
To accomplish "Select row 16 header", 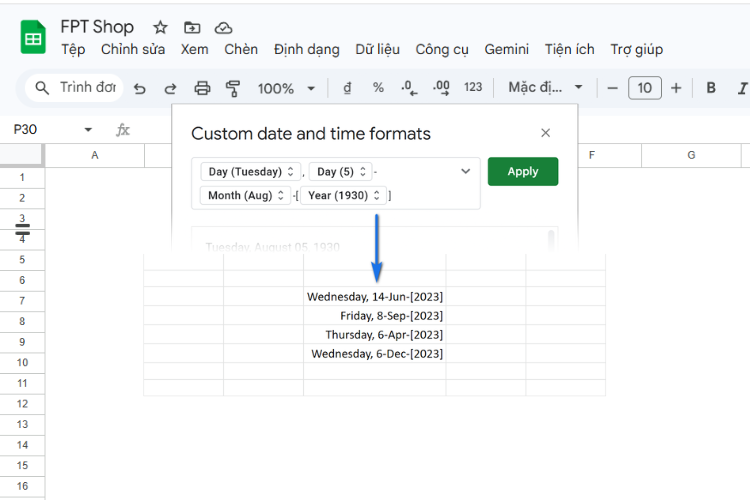I will click(x=22, y=486).
